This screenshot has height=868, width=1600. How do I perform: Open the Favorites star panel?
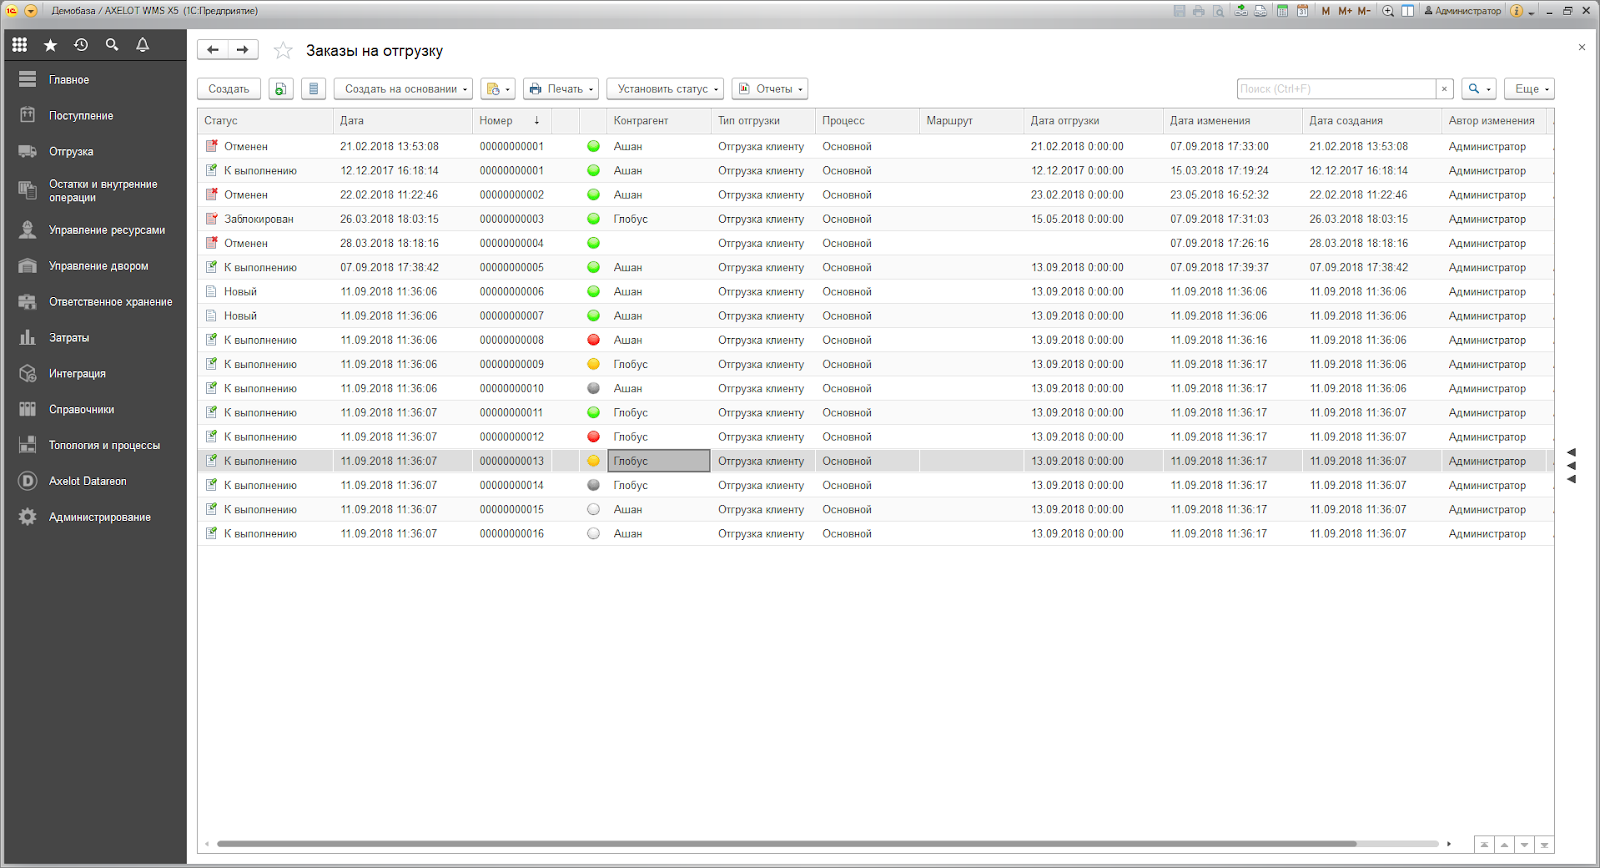pos(50,45)
